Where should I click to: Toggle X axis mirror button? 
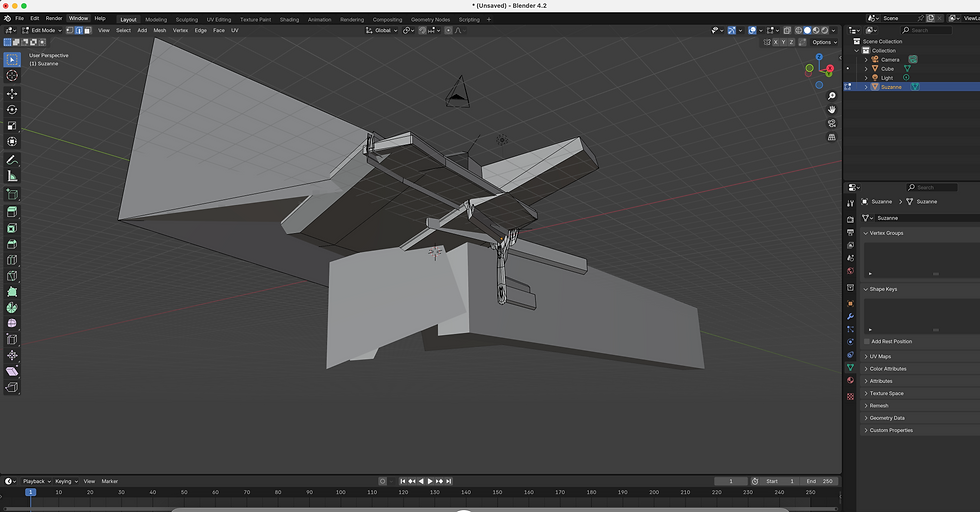point(776,42)
